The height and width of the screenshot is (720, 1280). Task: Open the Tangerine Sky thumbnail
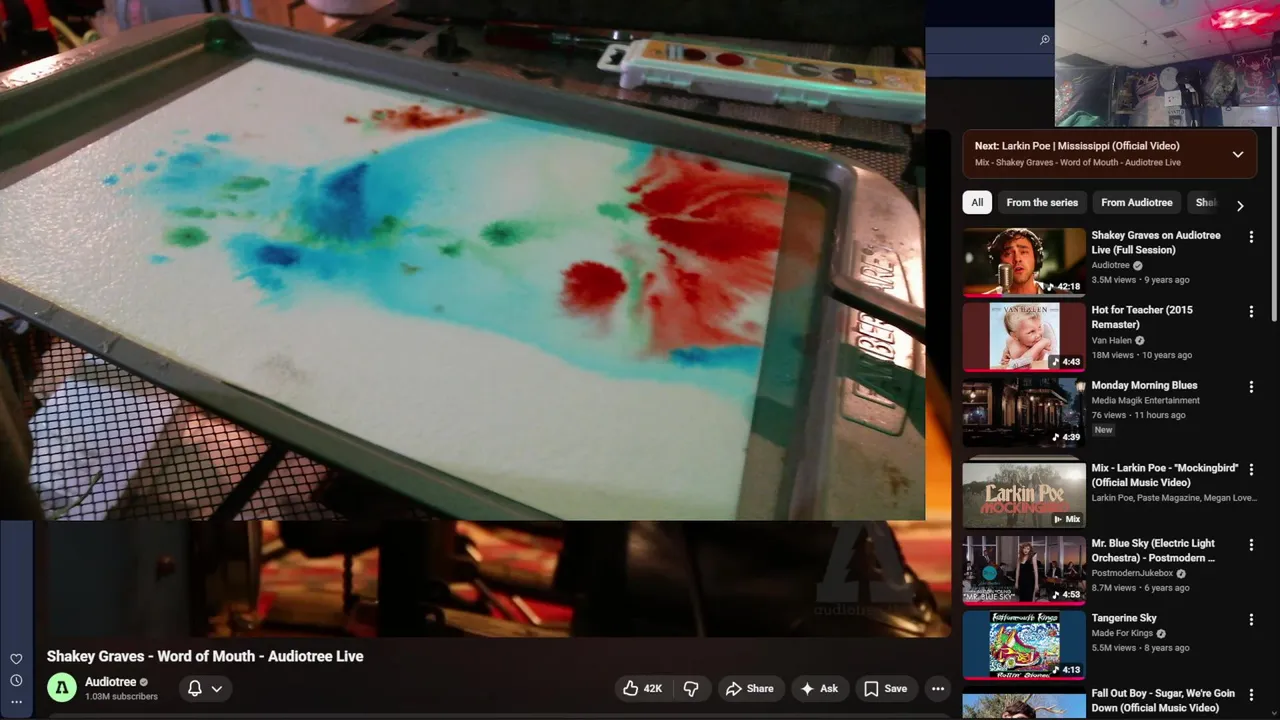(1024, 645)
